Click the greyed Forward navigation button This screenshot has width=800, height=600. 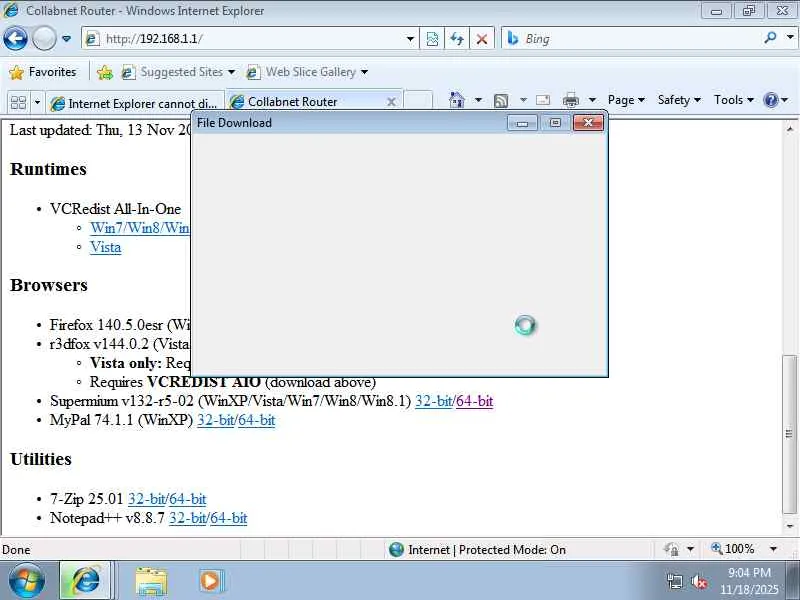click(x=44, y=39)
